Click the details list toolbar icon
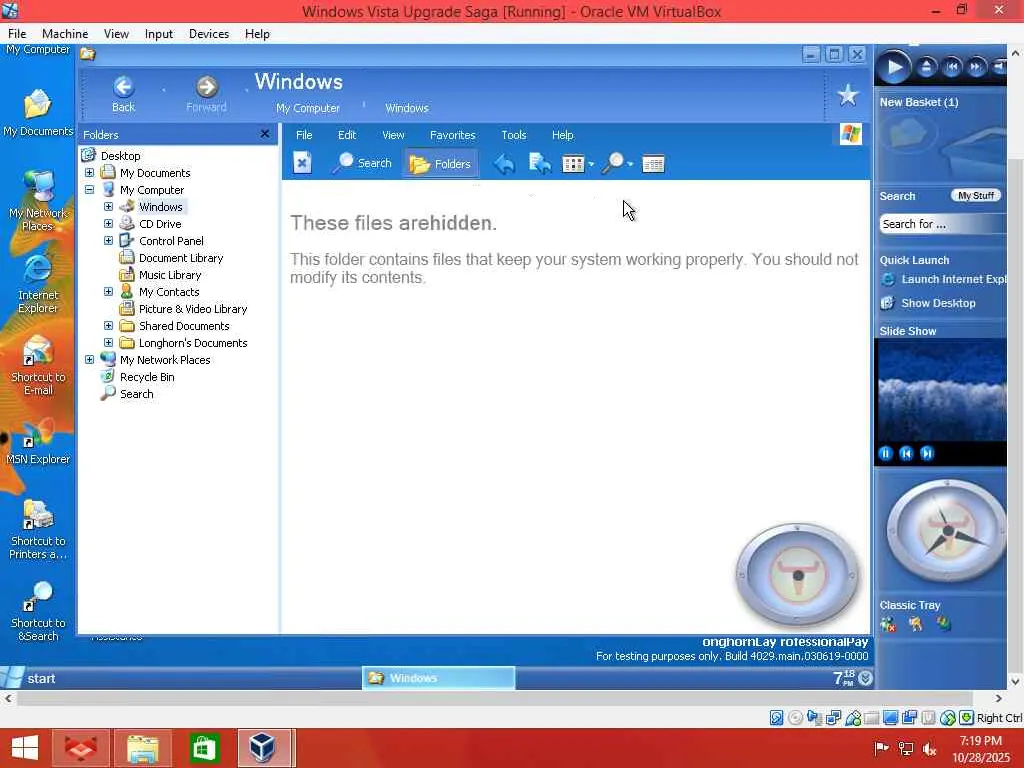Screen dimensions: 1024x768 click(653, 164)
